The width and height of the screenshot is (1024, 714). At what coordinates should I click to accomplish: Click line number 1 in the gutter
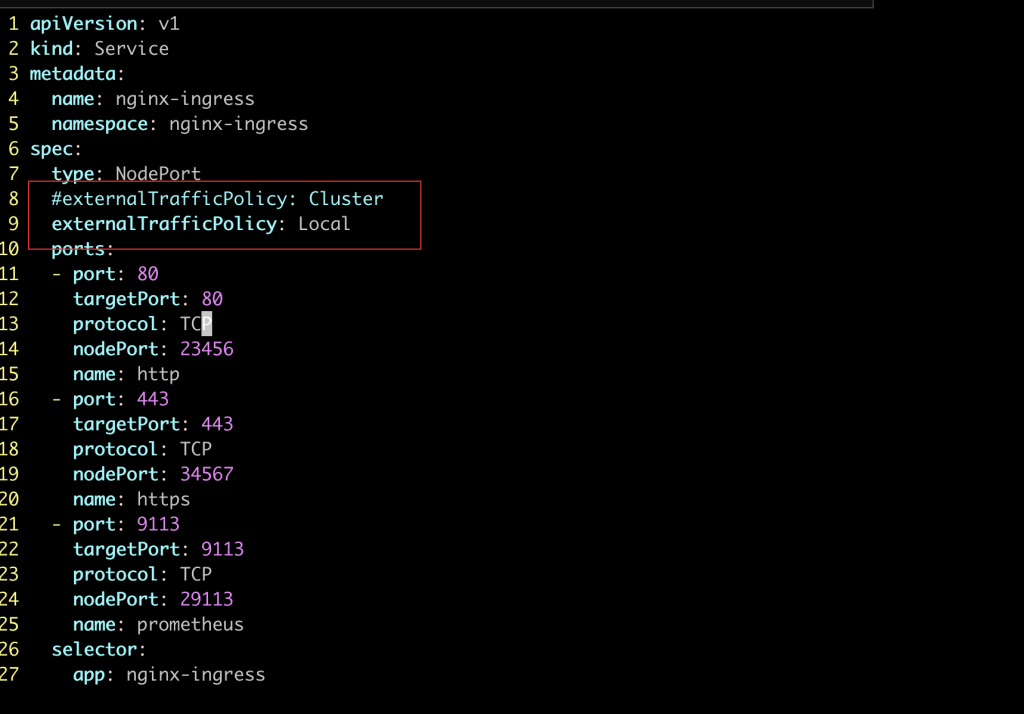[x=14, y=24]
